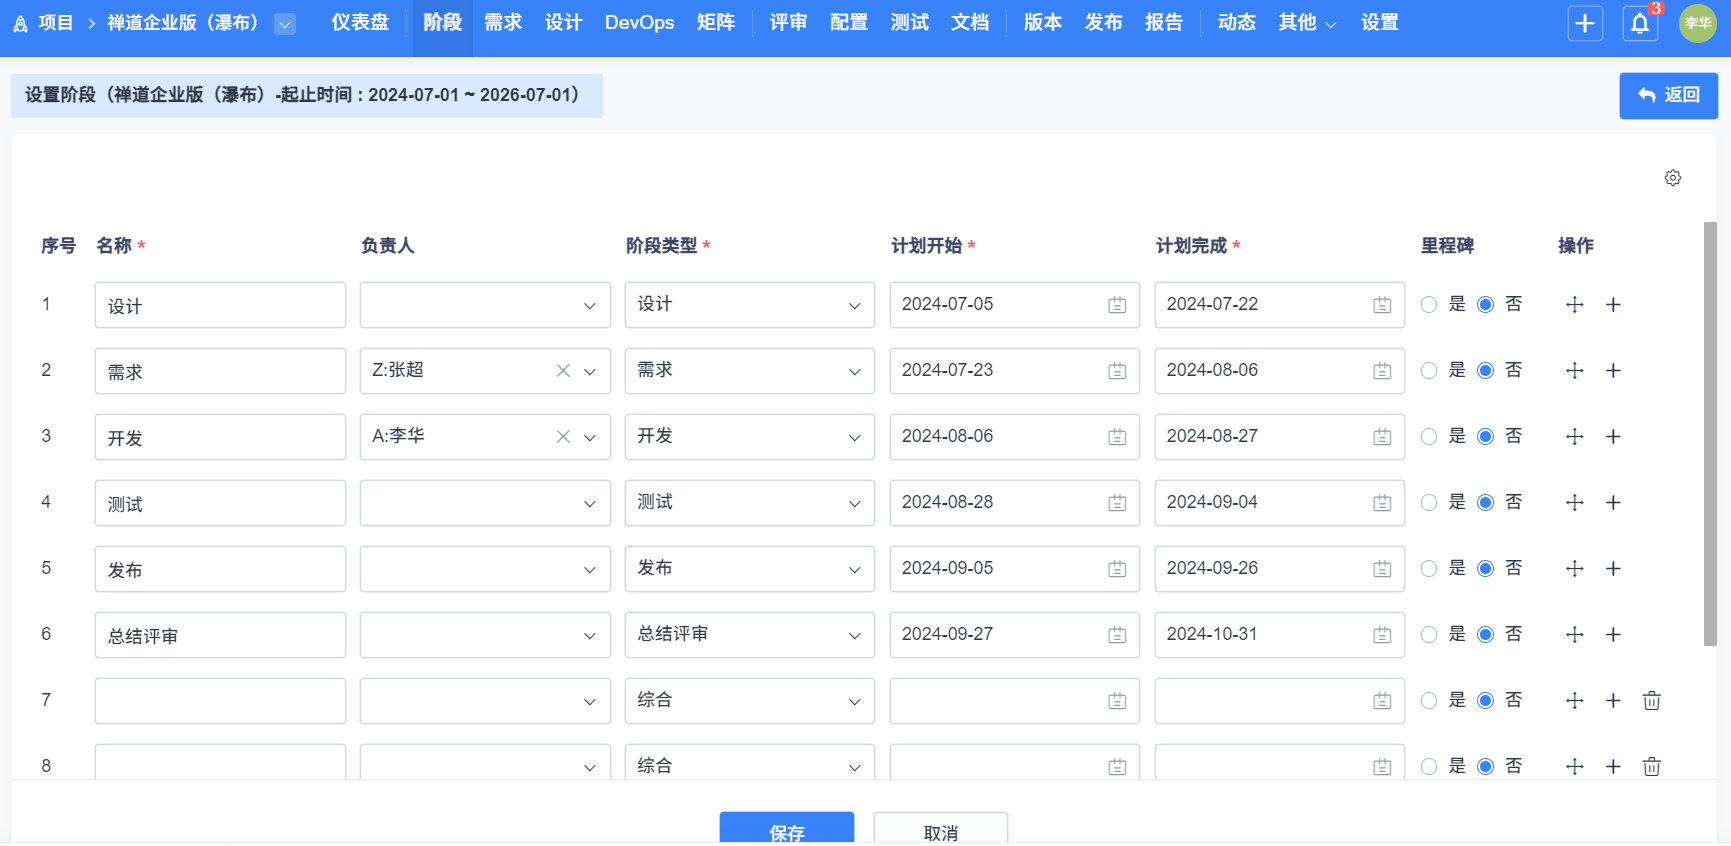Click the 返回 button
Viewport: 1731px width, 846px height.
tap(1668, 95)
